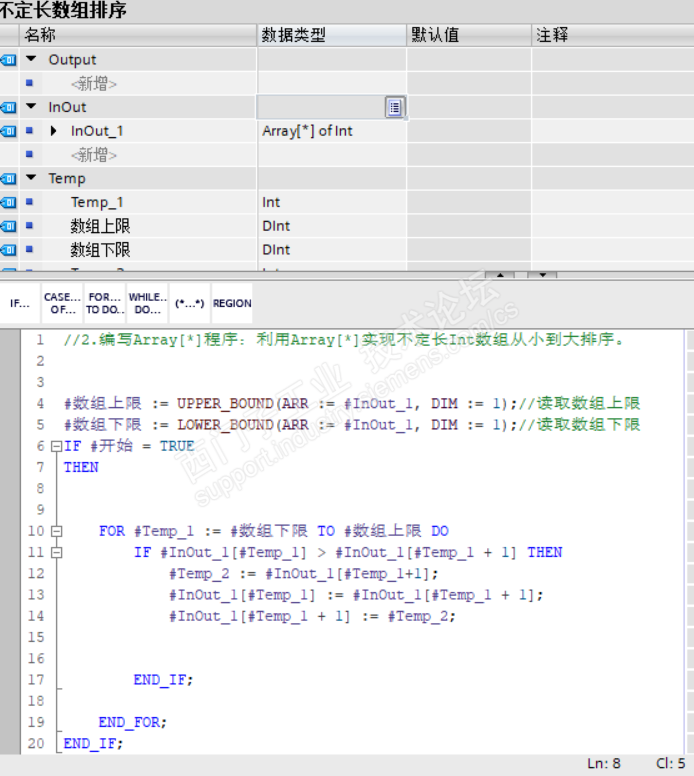Select the 数组上限 variable name

pyautogui.click(x=100, y=226)
